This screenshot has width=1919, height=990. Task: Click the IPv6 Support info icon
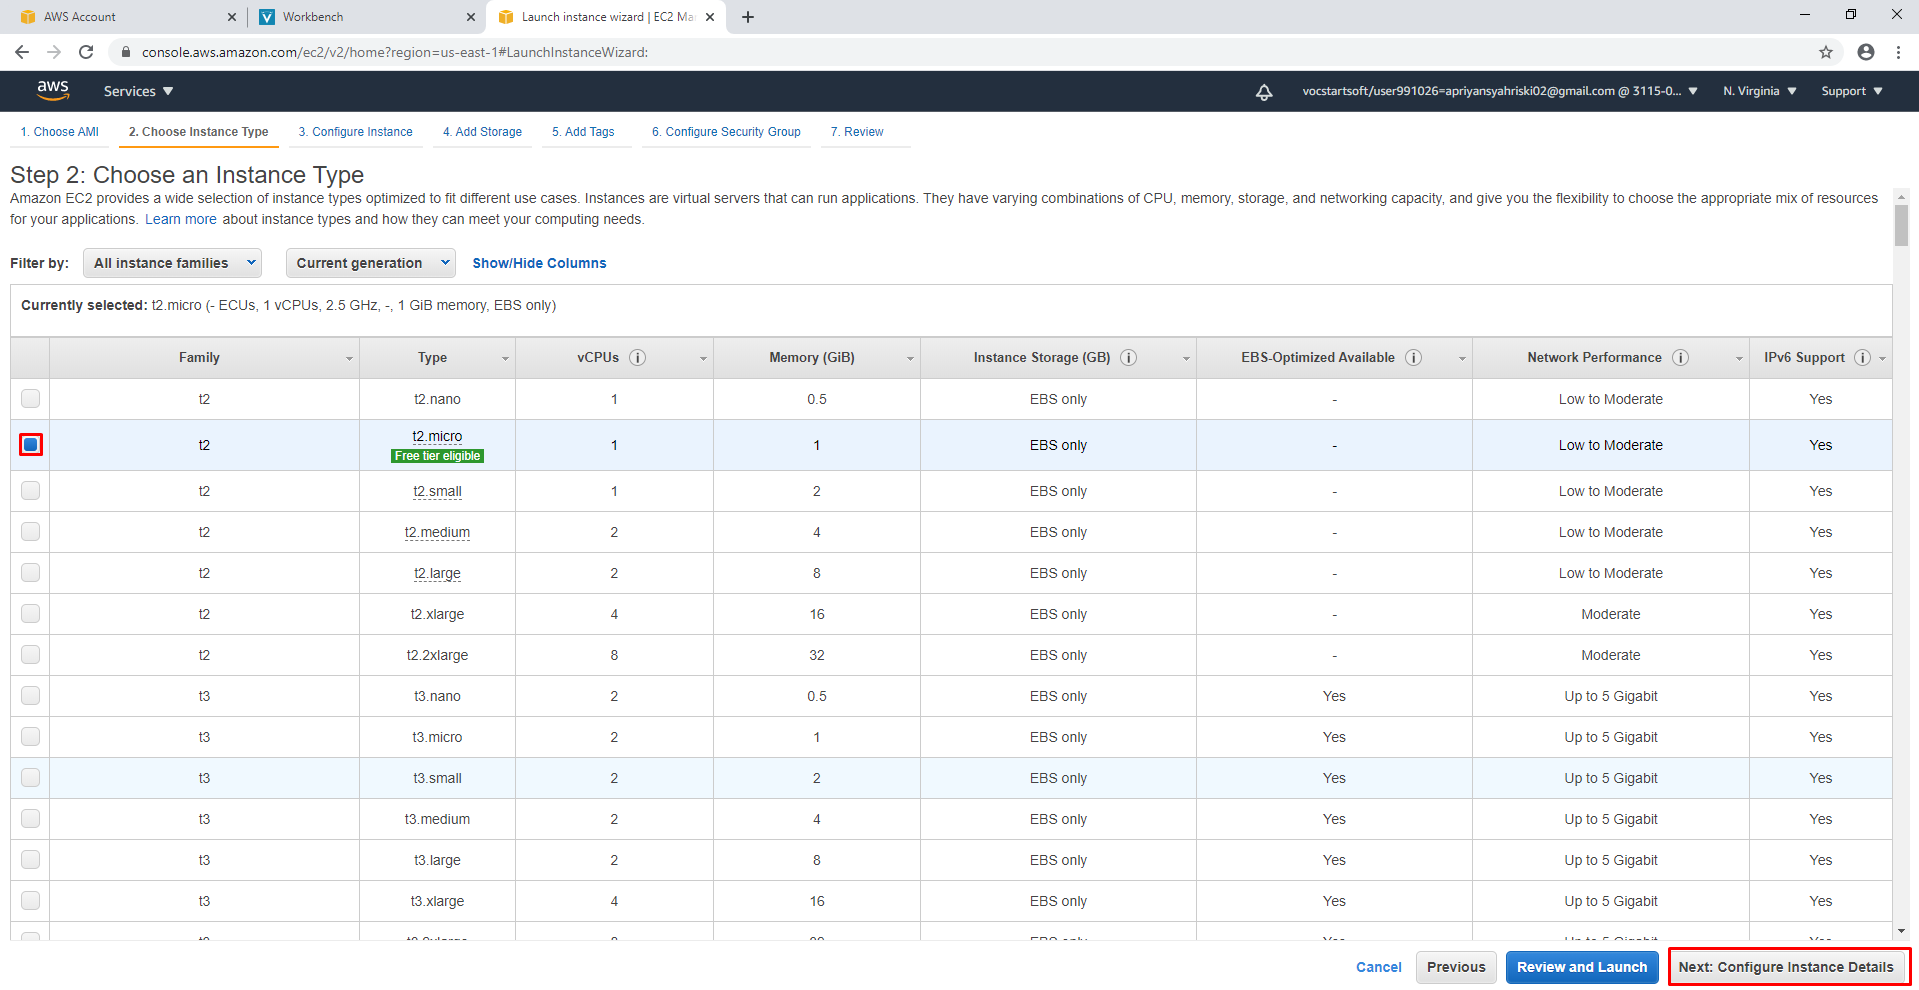[1862, 358]
